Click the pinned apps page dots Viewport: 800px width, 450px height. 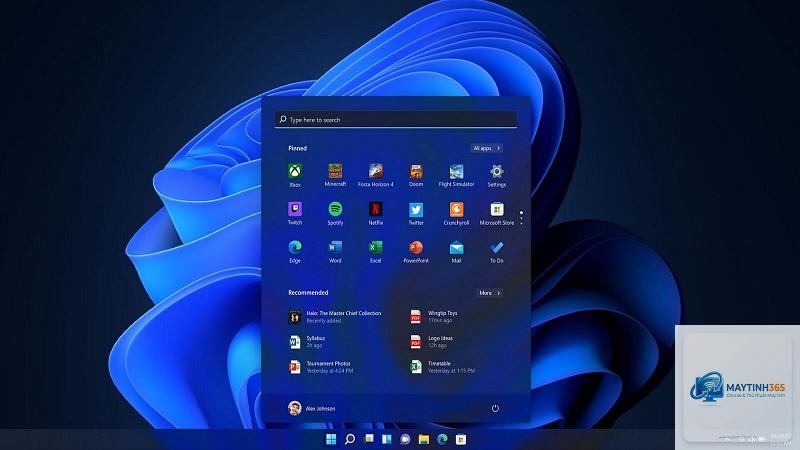point(521,218)
